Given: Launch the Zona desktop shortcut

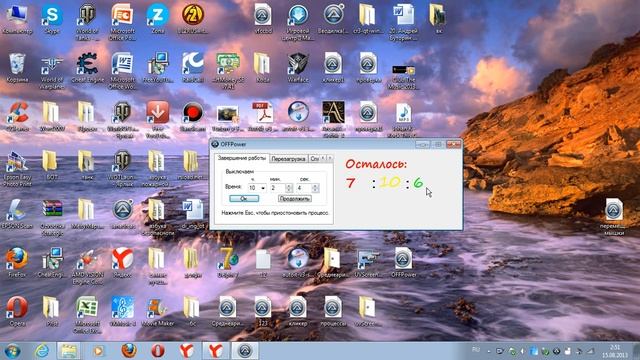Looking at the screenshot, I should (x=157, y=18).
